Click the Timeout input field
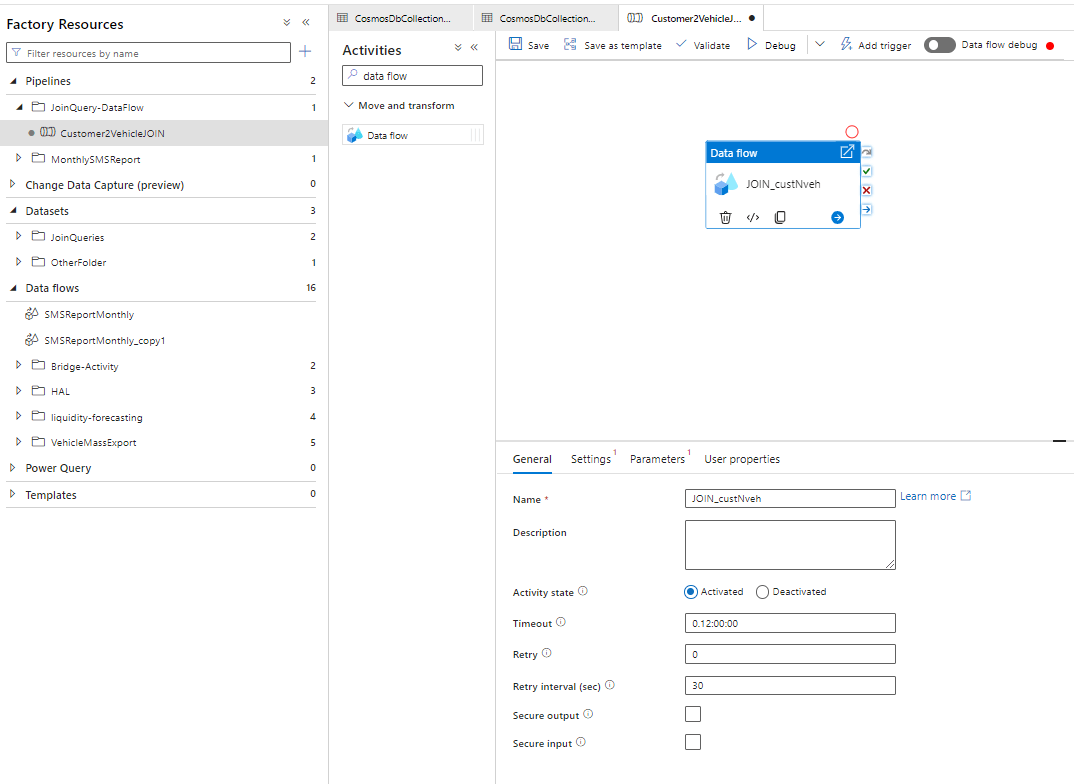The width and height of the screenshot is (1074, 784). (x=790, y=623)
